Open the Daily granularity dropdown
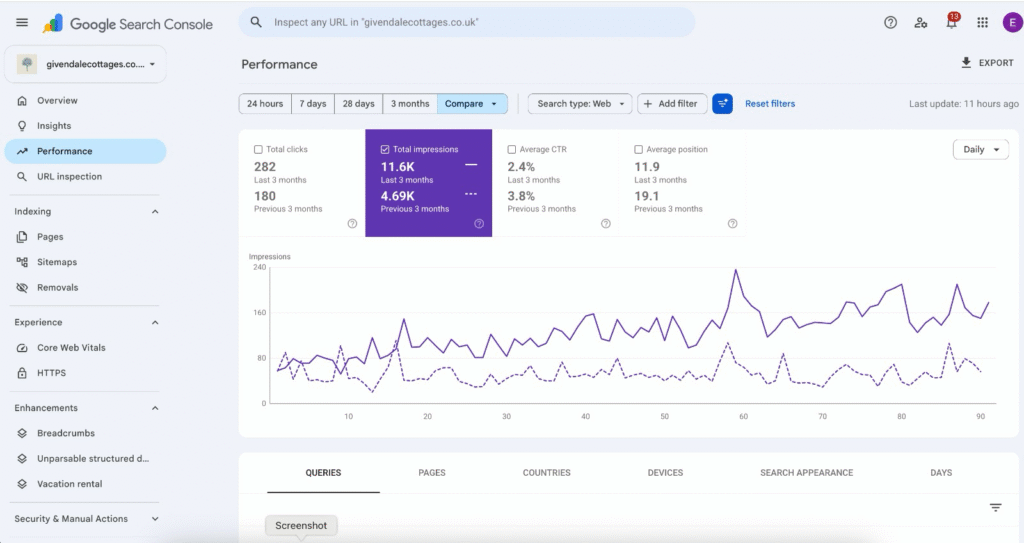The height and width of the screenshot is (543, 1024). [981, 150]
